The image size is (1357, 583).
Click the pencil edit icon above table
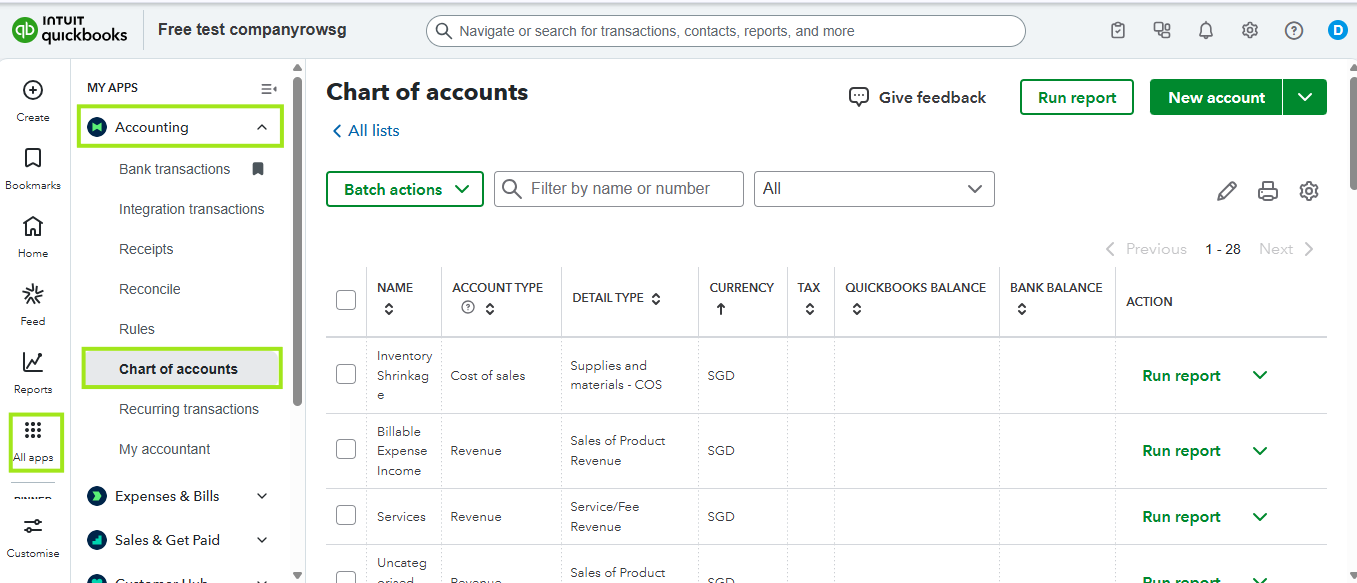click(x=1227, y=191)
